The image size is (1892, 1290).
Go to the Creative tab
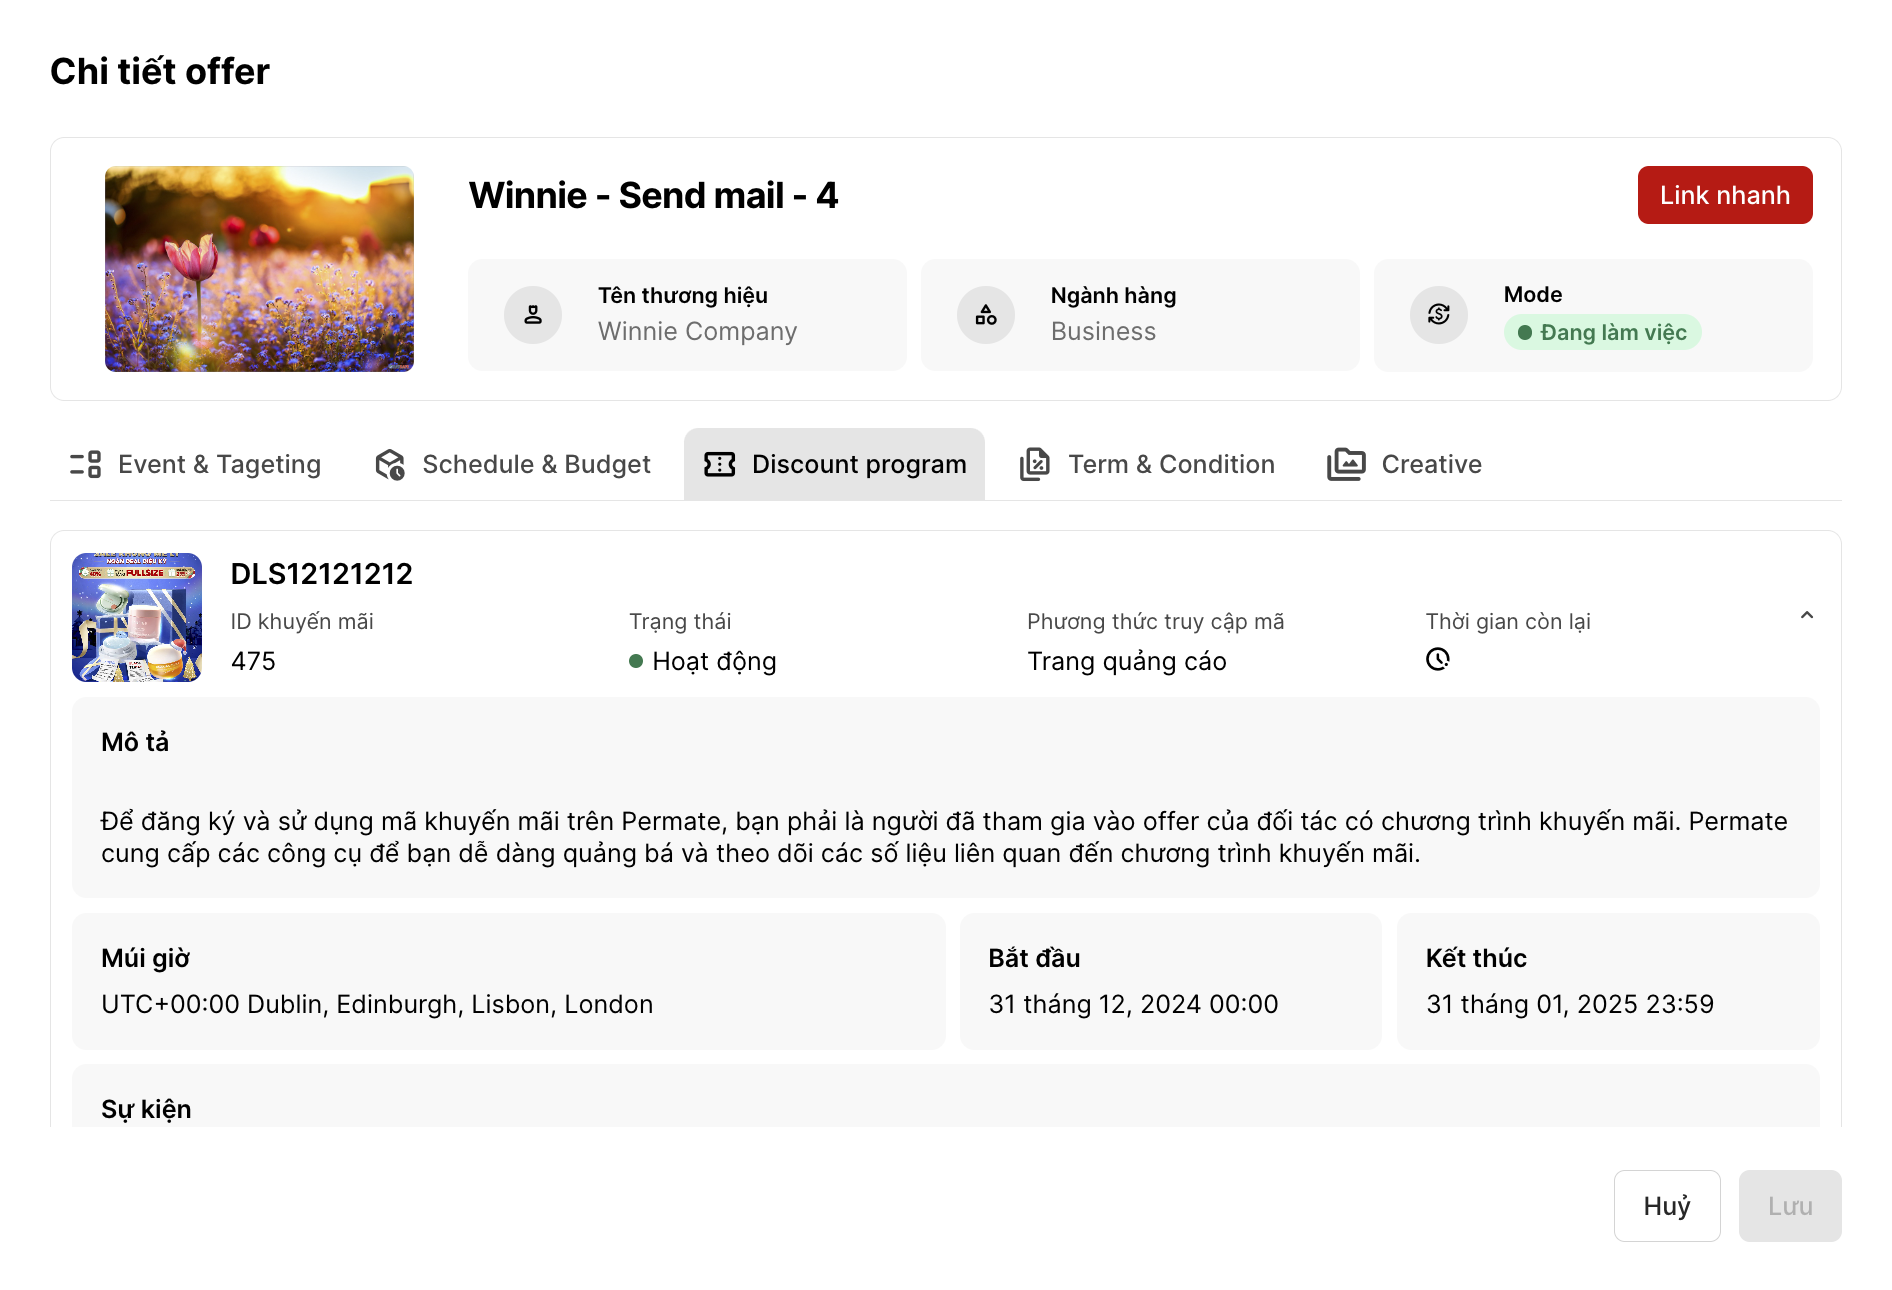1431,464
